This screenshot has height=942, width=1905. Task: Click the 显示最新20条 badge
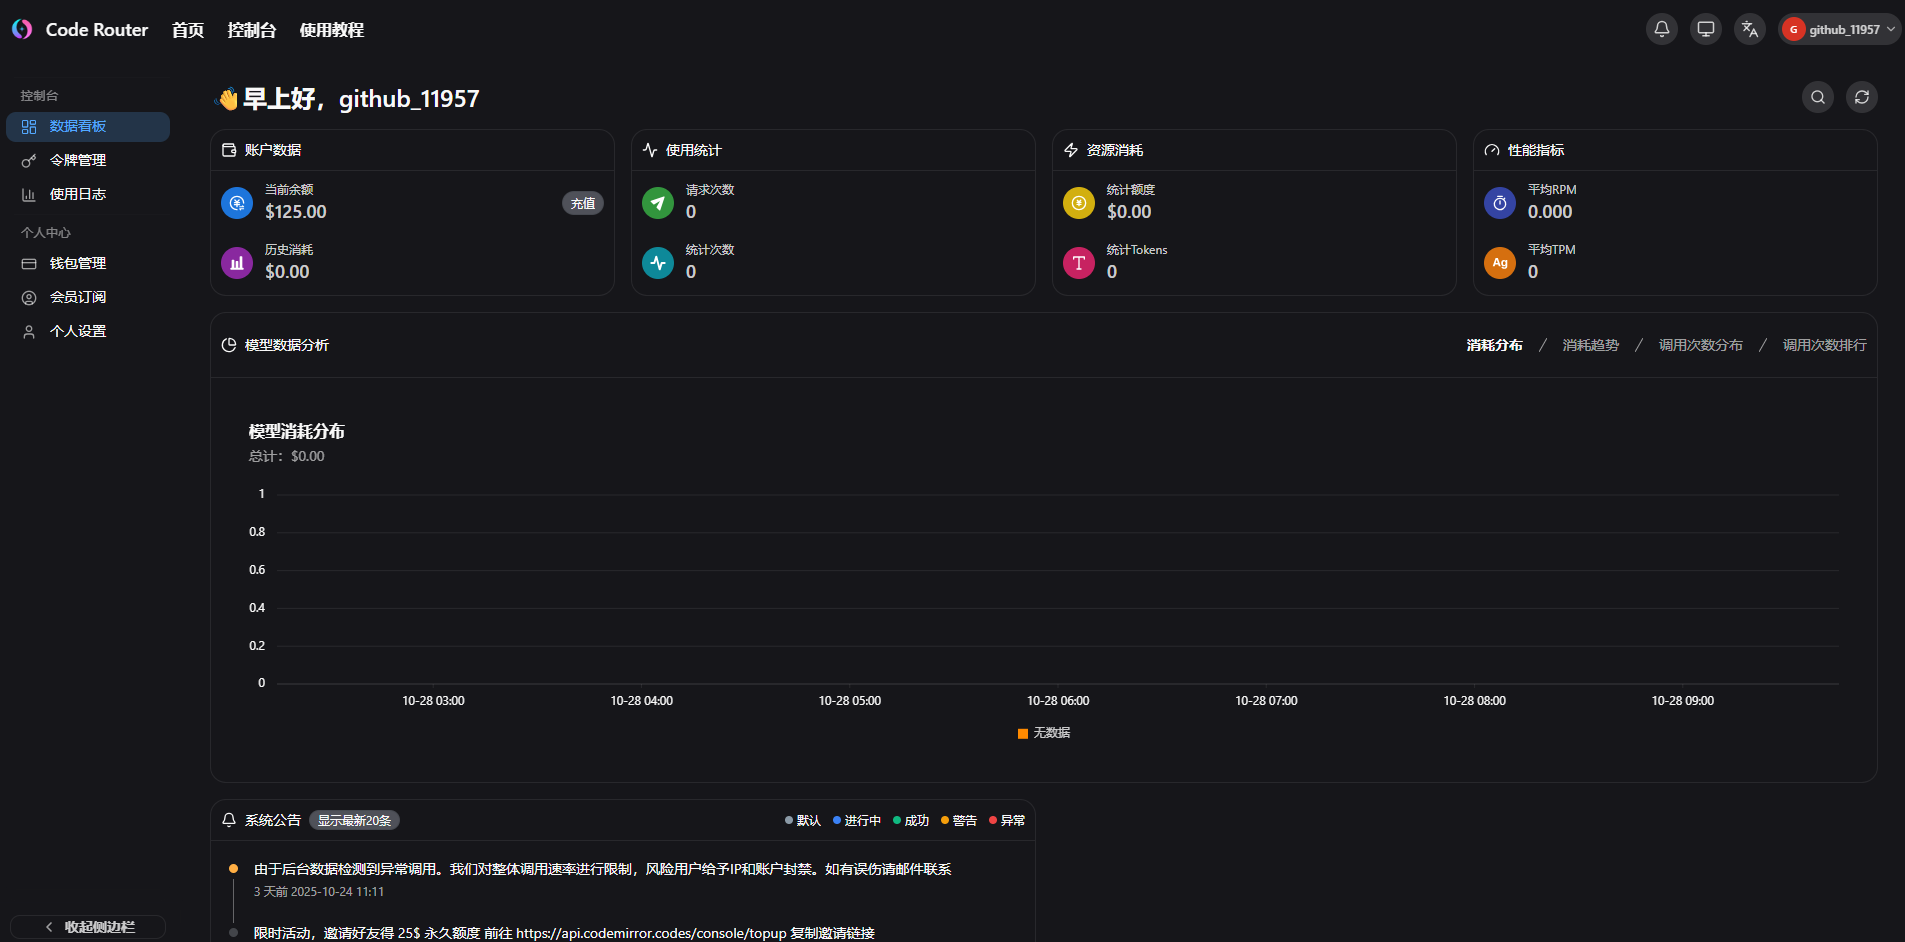point(355,820)
